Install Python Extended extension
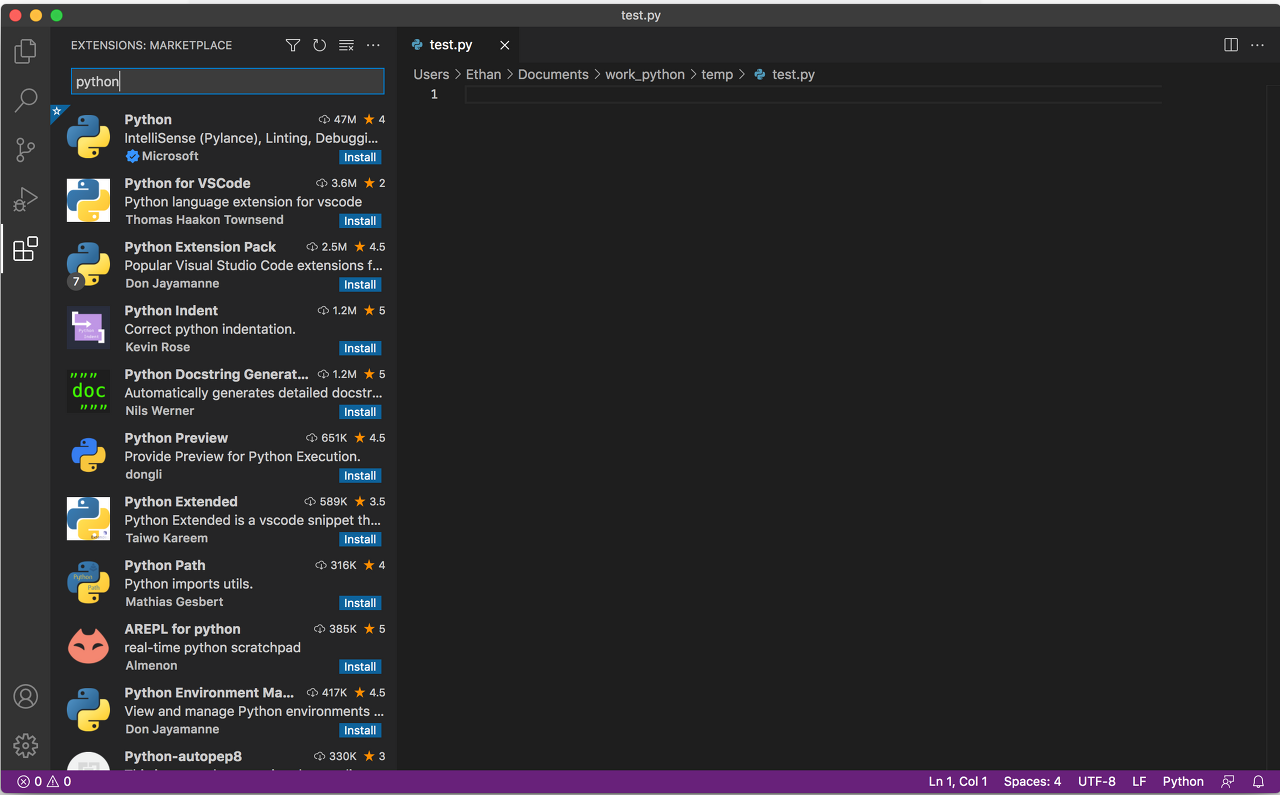Screen dimensions: 1280x795 tap(360, 539)
